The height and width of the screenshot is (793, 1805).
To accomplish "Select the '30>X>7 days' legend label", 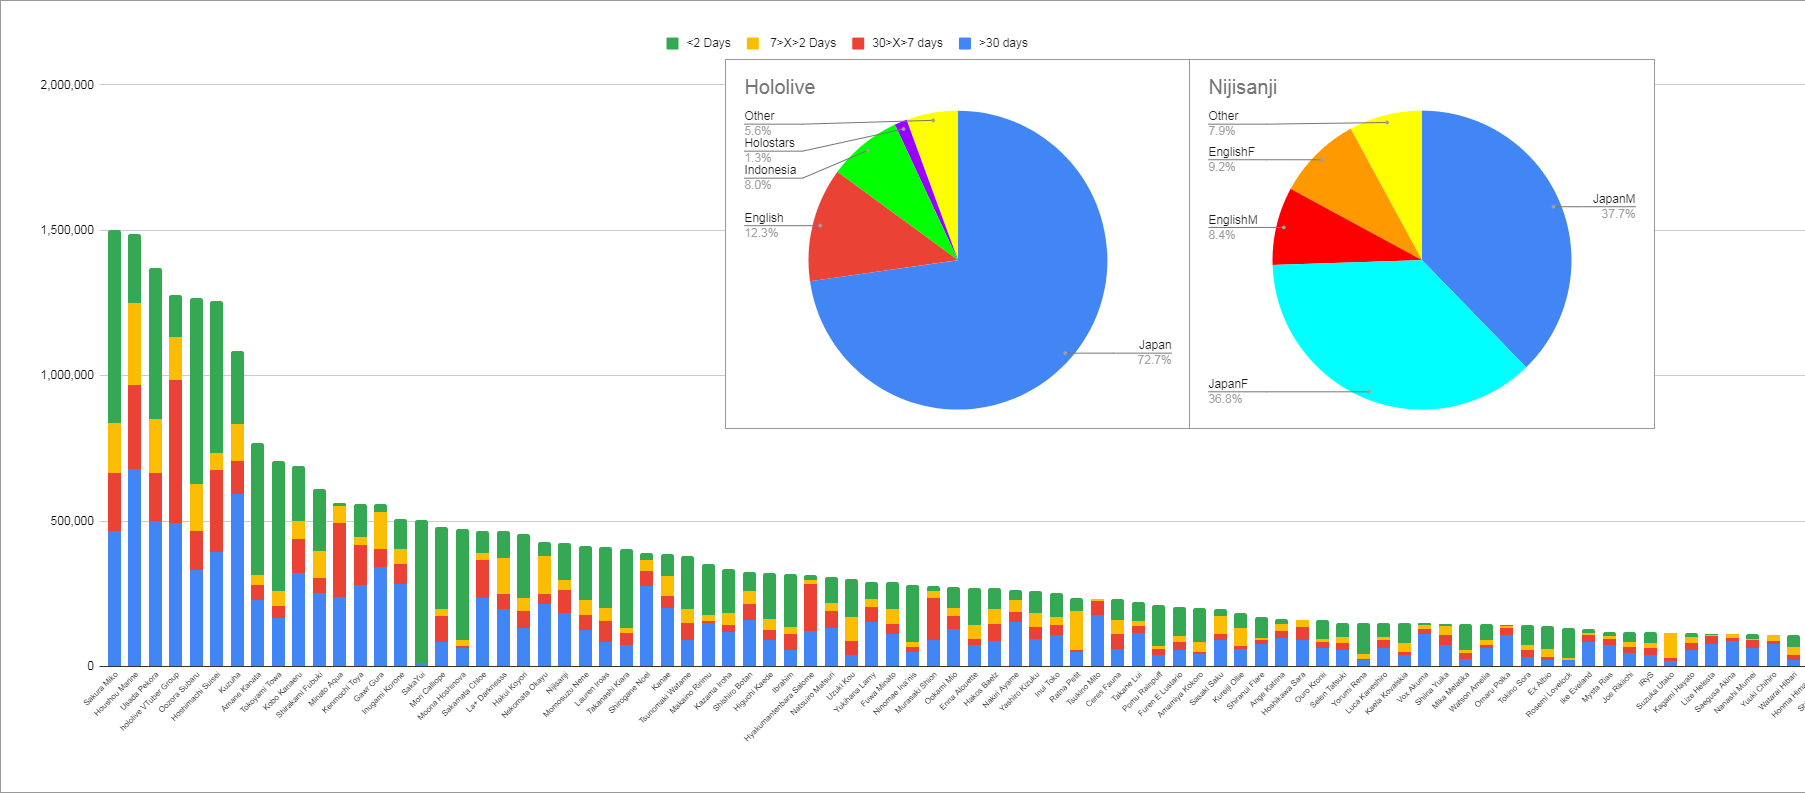I will (907, 43).
